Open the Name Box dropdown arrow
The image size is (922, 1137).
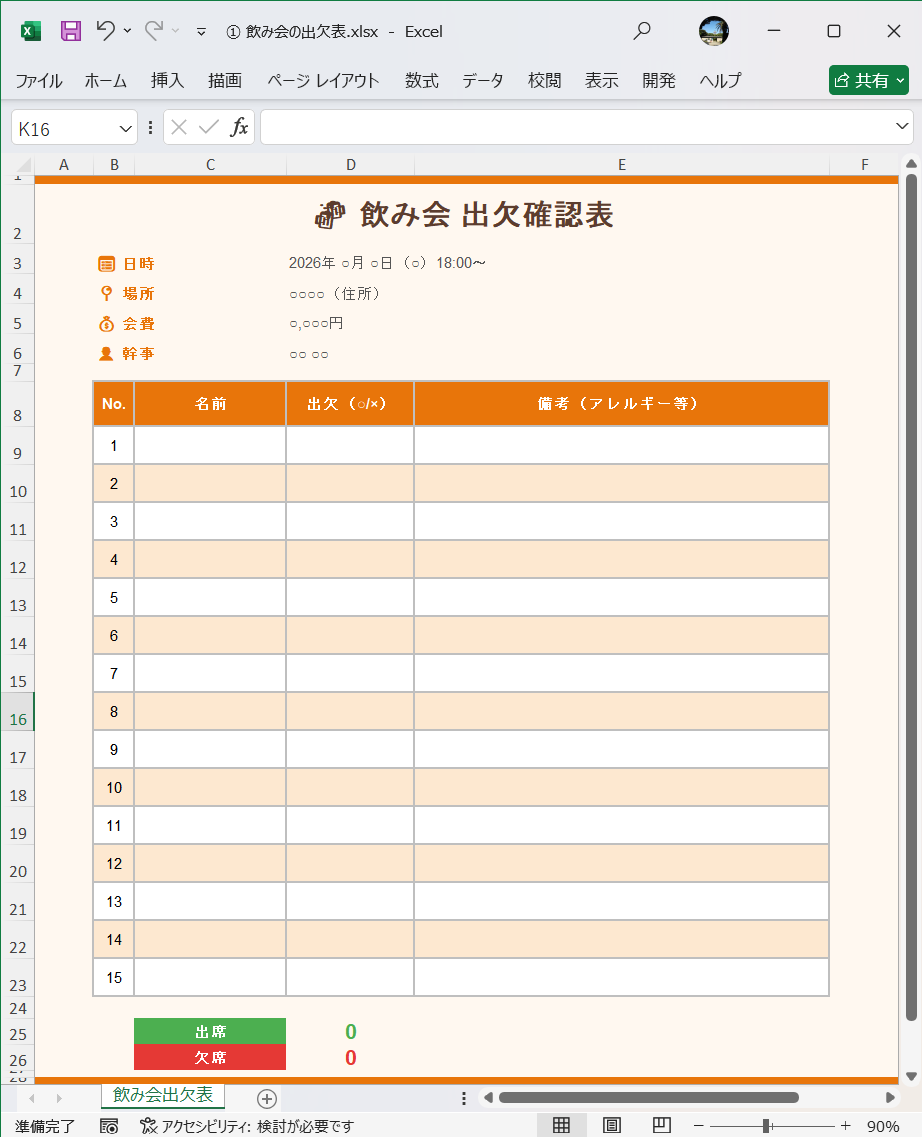(124, 127)
